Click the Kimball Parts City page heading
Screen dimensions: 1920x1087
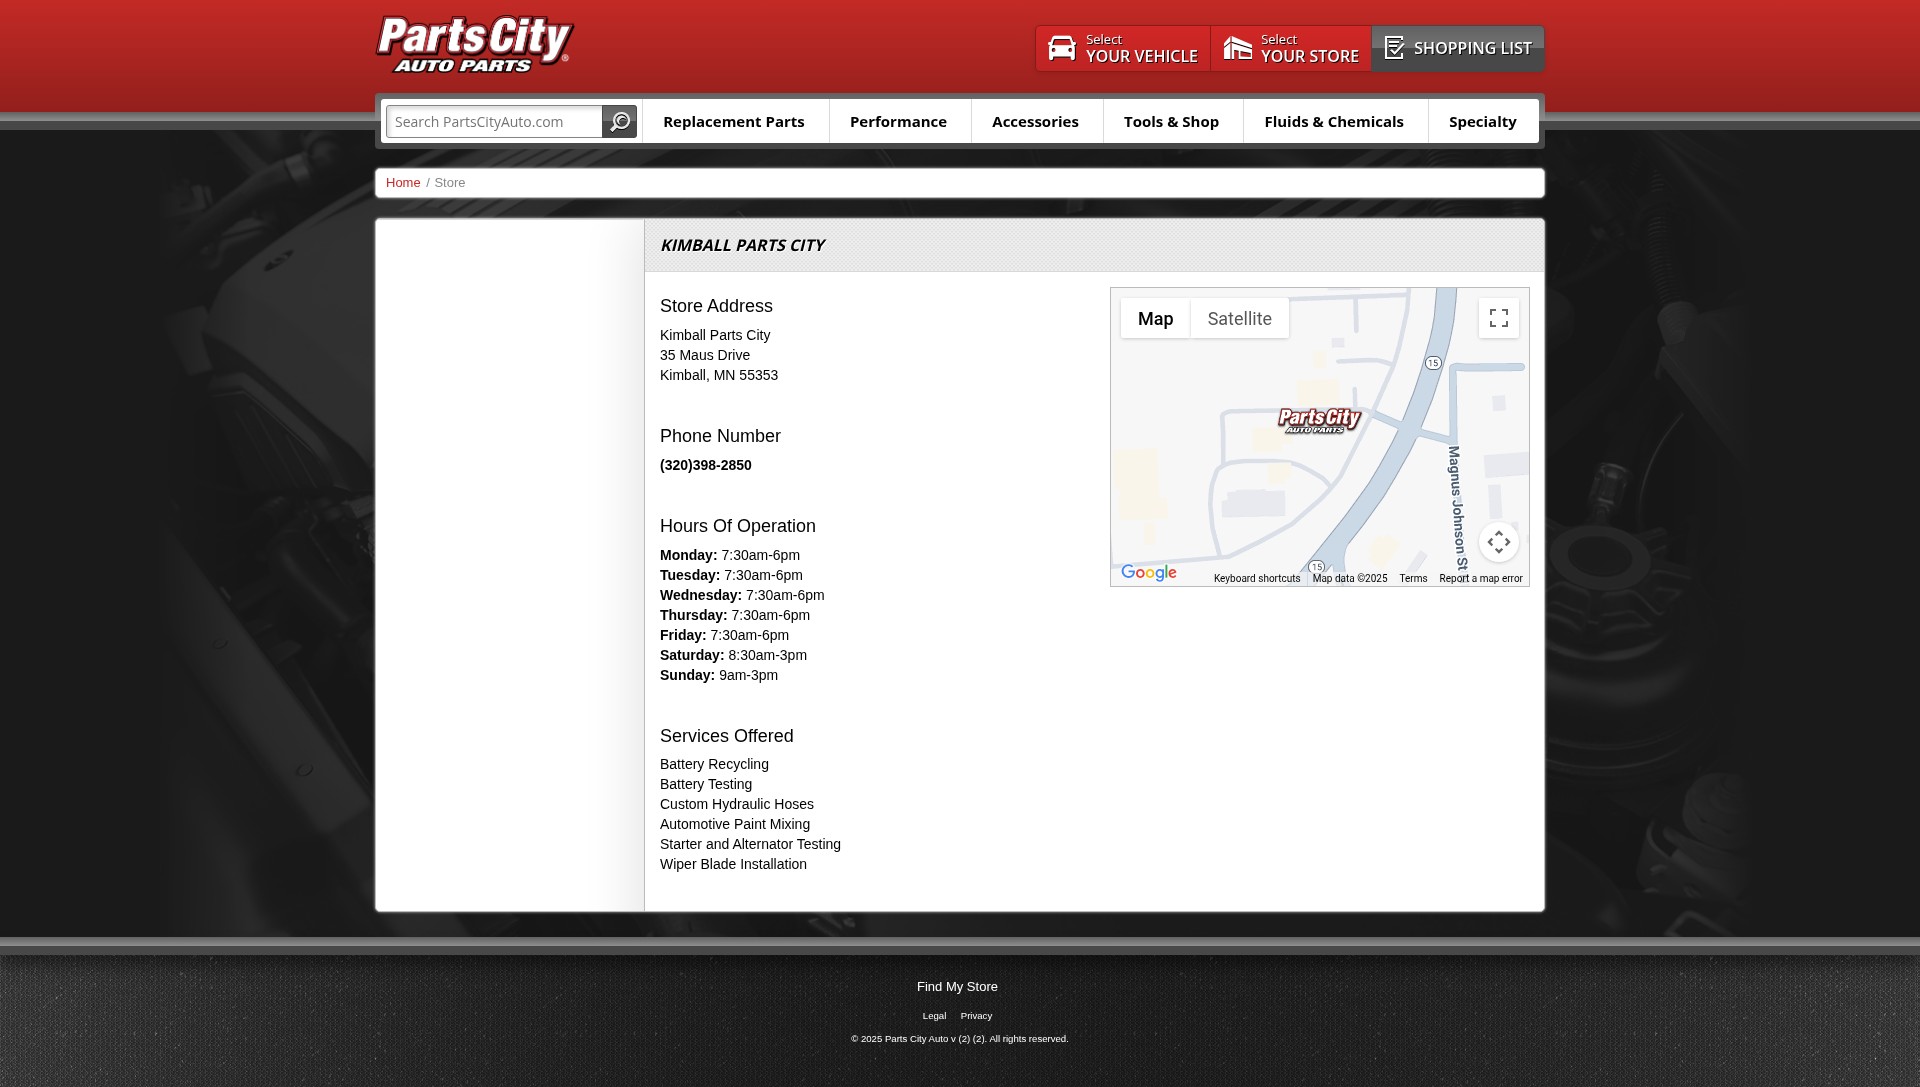pyautogui.click(x=742, y=245)
